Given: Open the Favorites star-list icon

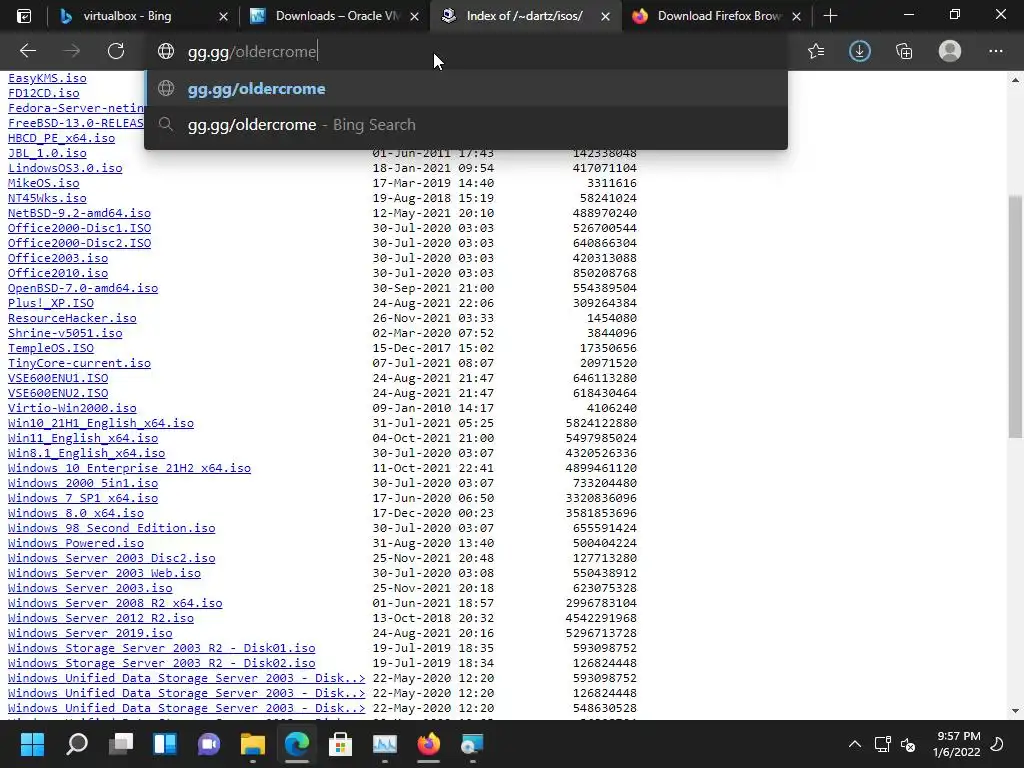Looking at the screenshot, I should click(816, 51).
